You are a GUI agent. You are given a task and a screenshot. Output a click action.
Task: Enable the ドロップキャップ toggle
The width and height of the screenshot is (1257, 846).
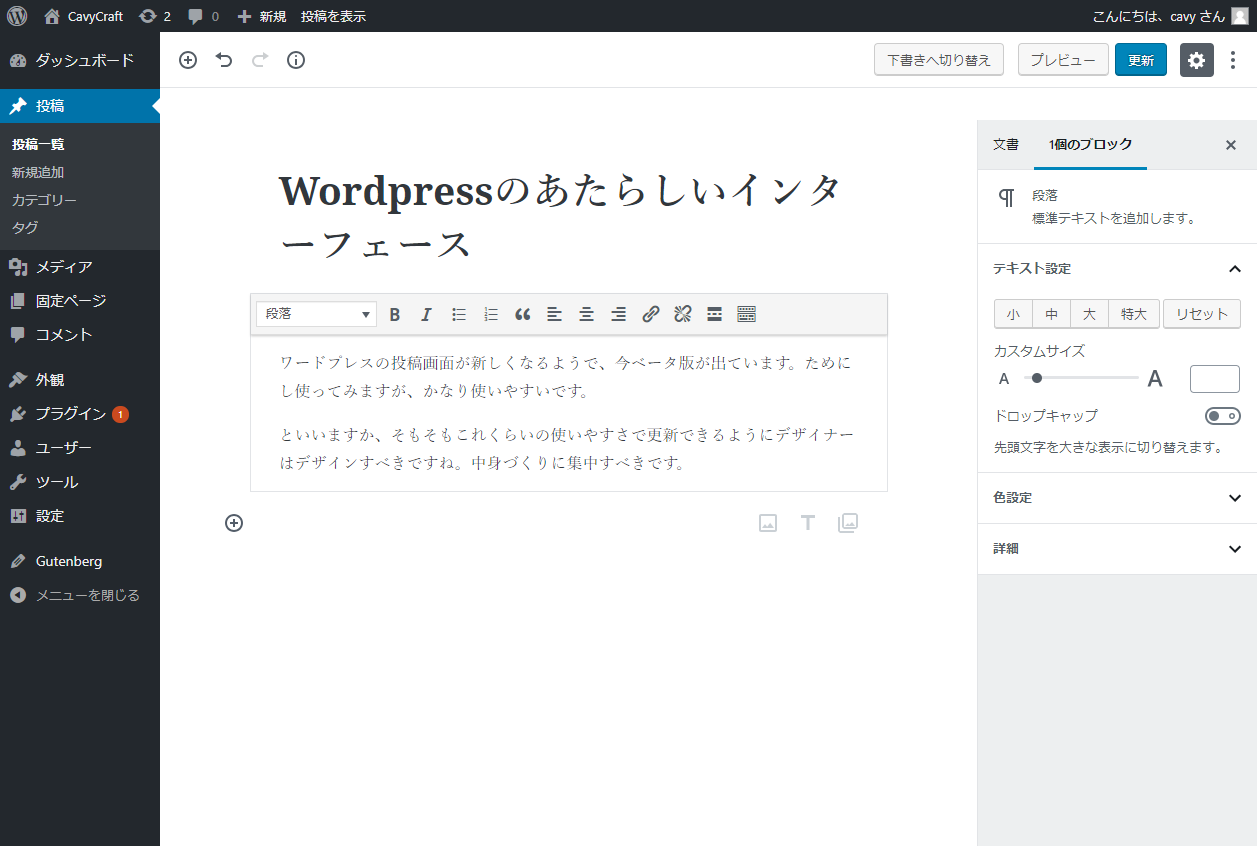tap(1223, 416)
